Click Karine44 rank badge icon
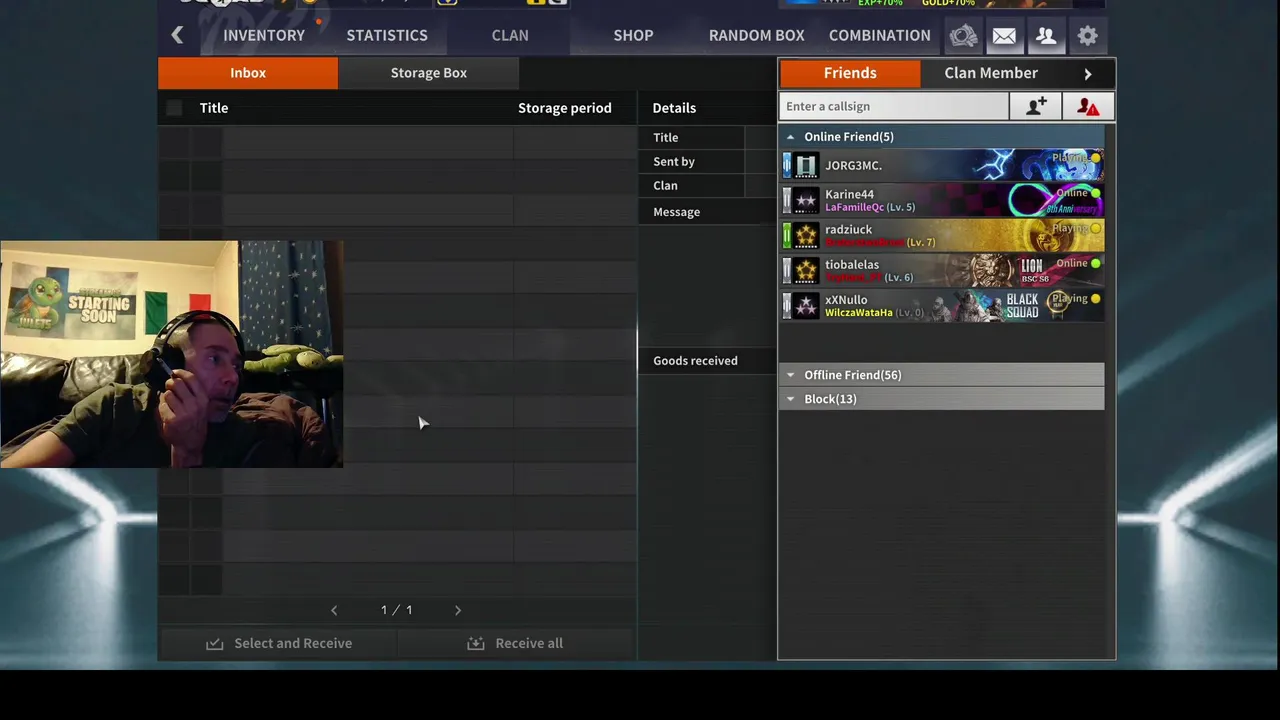Viewport: 1280px width, 720px height. tap(806, 201)
